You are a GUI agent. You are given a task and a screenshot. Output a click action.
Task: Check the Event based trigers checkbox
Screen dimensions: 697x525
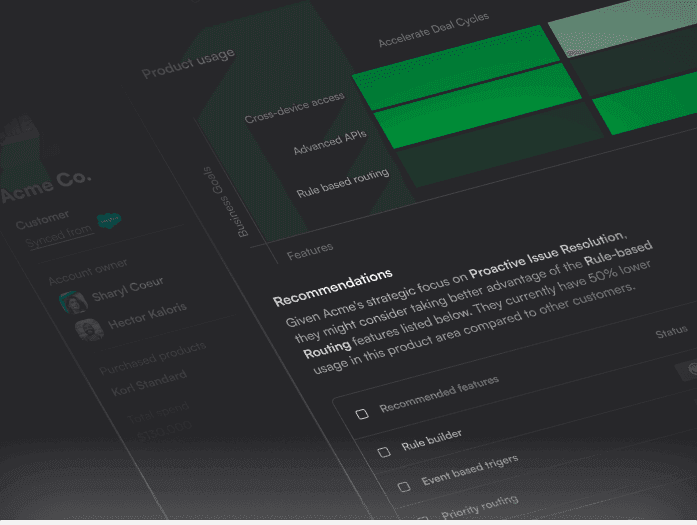coord(404,487)
